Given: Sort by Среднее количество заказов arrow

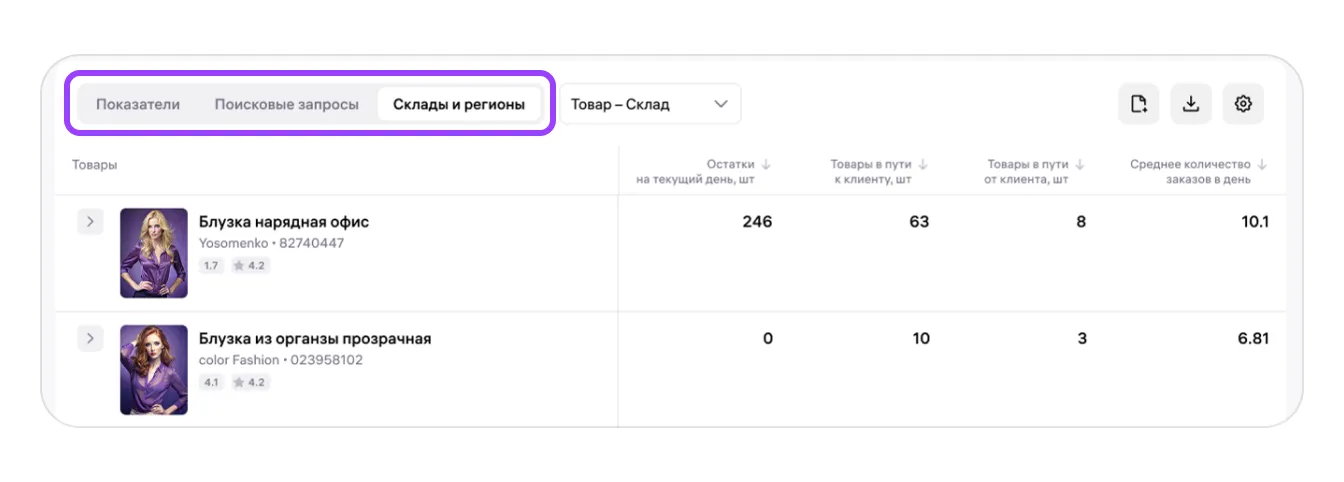Looking at the screenshot, I should (1262, 164).
